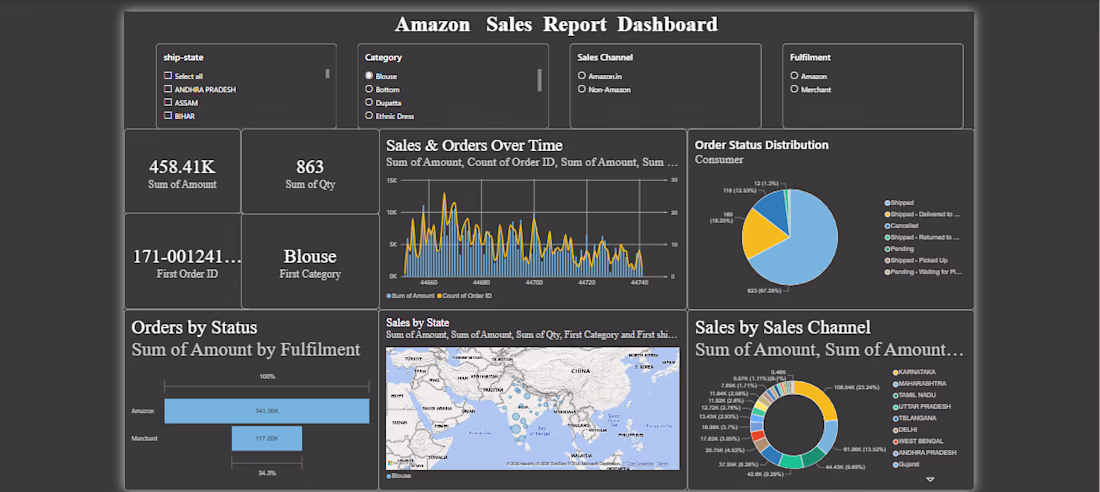
Task: Check the ANDHRA PRADESH ship-state box
Action: point(168,89)
